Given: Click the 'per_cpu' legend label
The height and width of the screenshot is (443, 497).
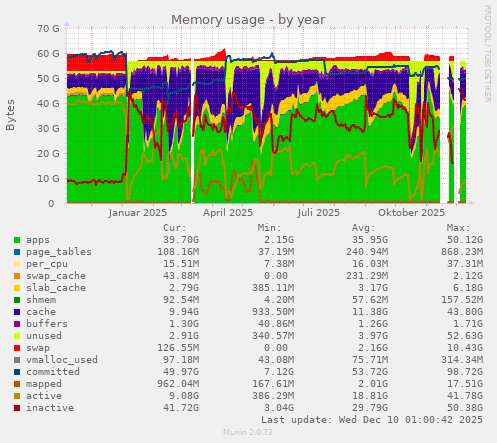Looking at the screenshot, I should point(47,264).
